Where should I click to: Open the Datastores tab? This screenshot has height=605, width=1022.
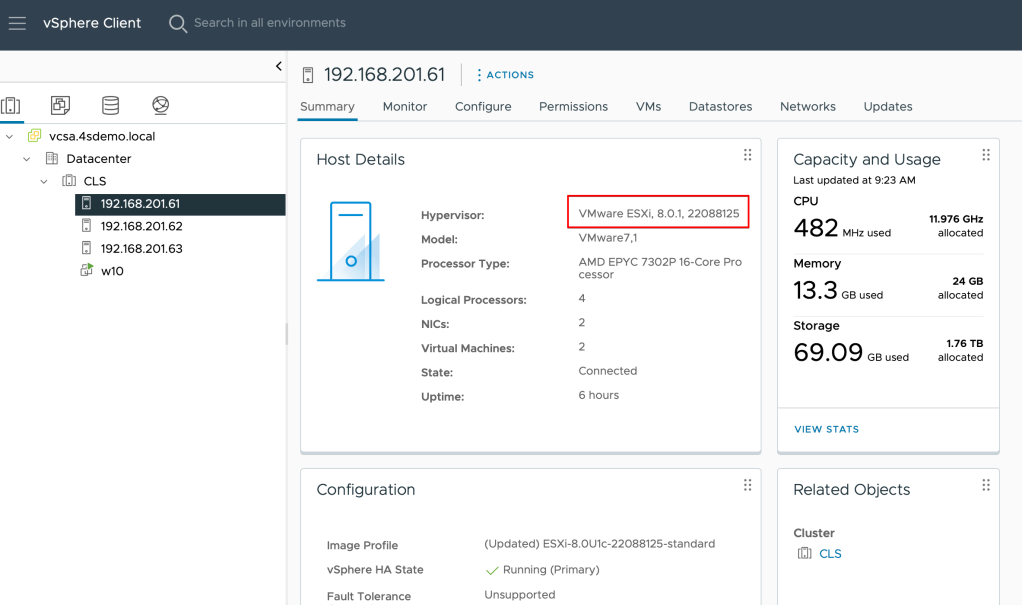tap(720, 107)
